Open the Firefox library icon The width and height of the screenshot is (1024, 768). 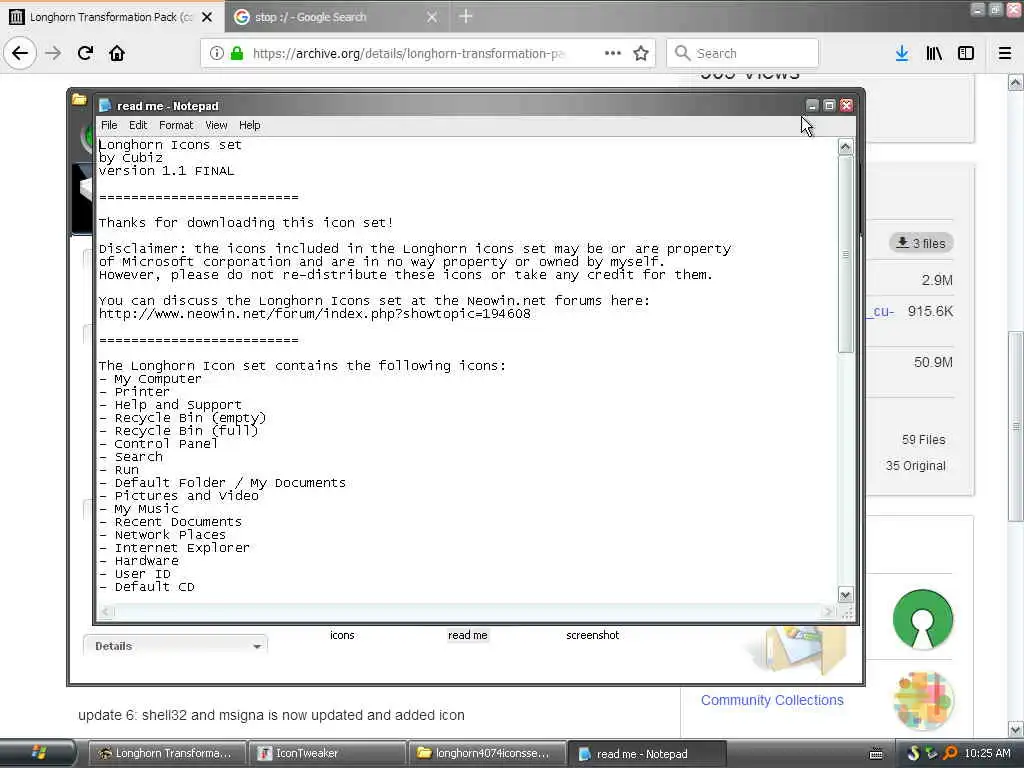934,53
